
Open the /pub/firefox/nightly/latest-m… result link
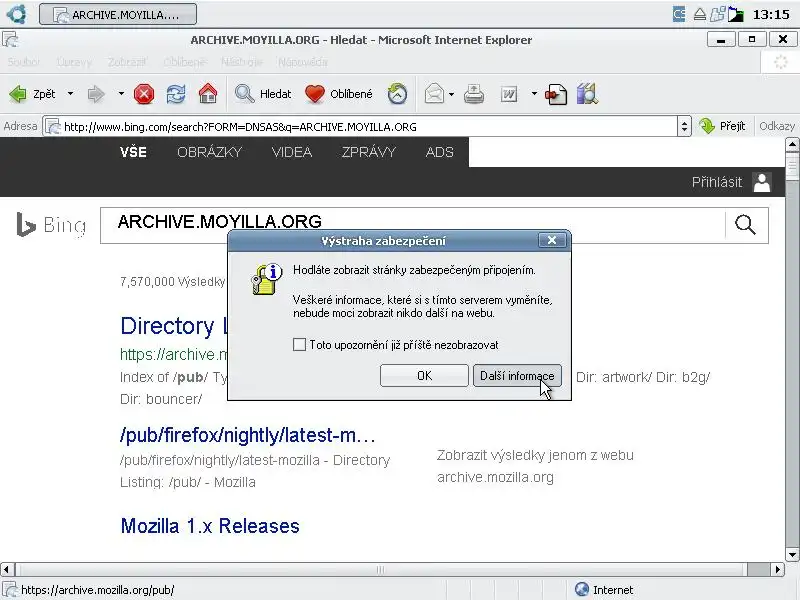tap(248, 435)
